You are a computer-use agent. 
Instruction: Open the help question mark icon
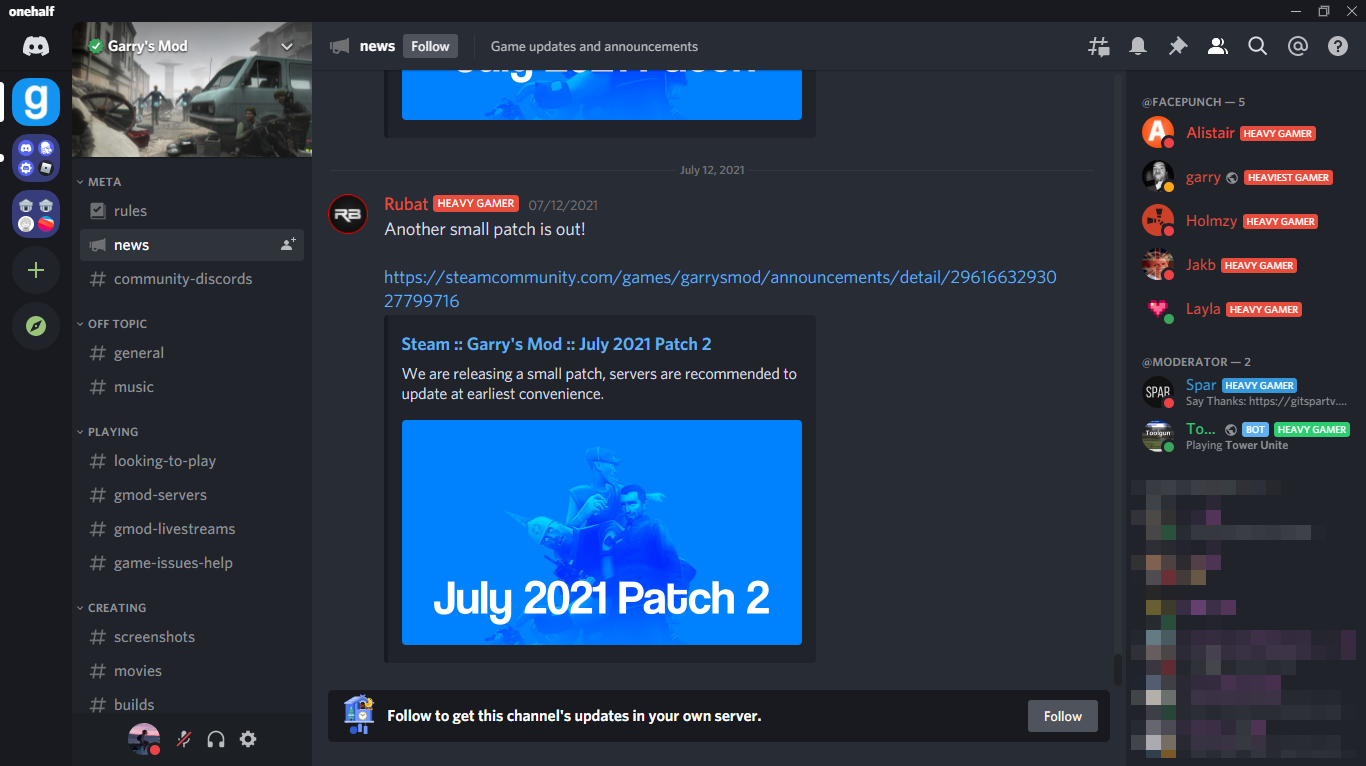coord(1338,46)
